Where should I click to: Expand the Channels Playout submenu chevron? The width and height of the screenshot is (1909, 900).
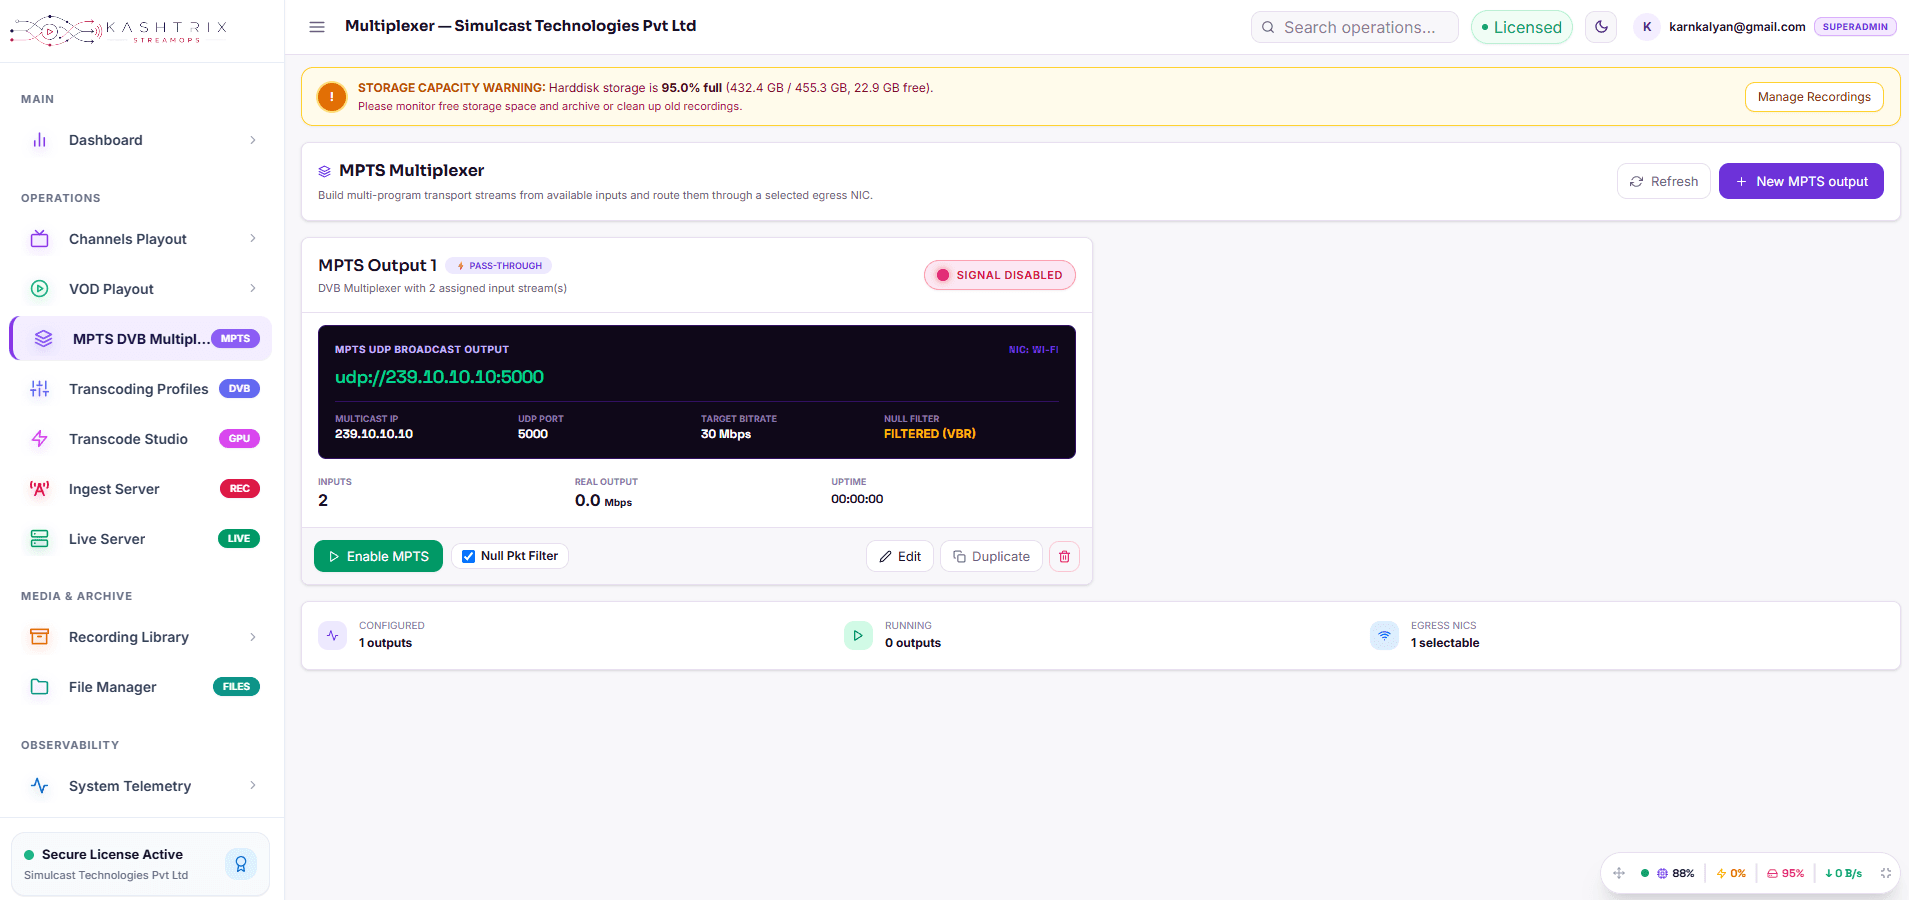pyautogui.click(x=253, y=239)
